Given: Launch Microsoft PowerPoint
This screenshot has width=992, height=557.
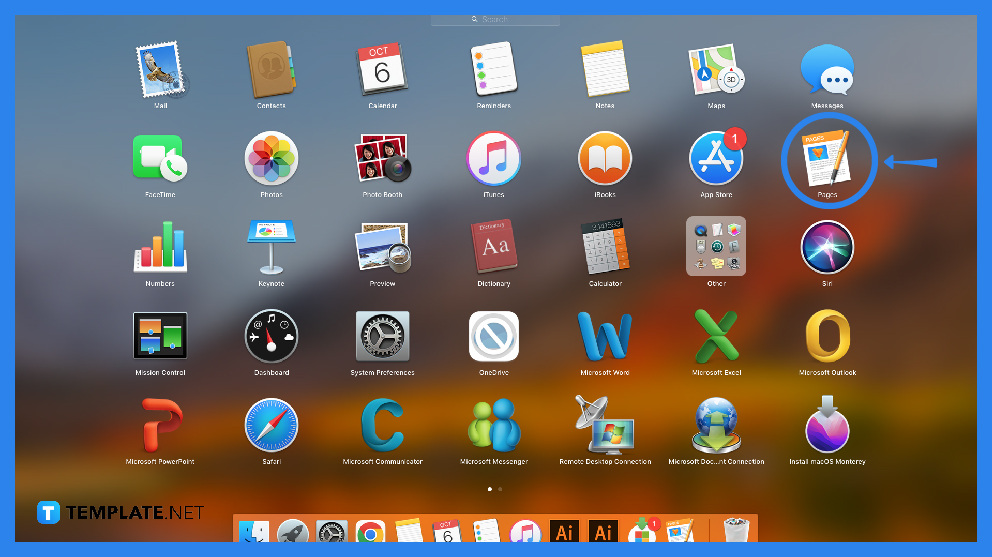Looking at the screenshot, I should [160, 425].
